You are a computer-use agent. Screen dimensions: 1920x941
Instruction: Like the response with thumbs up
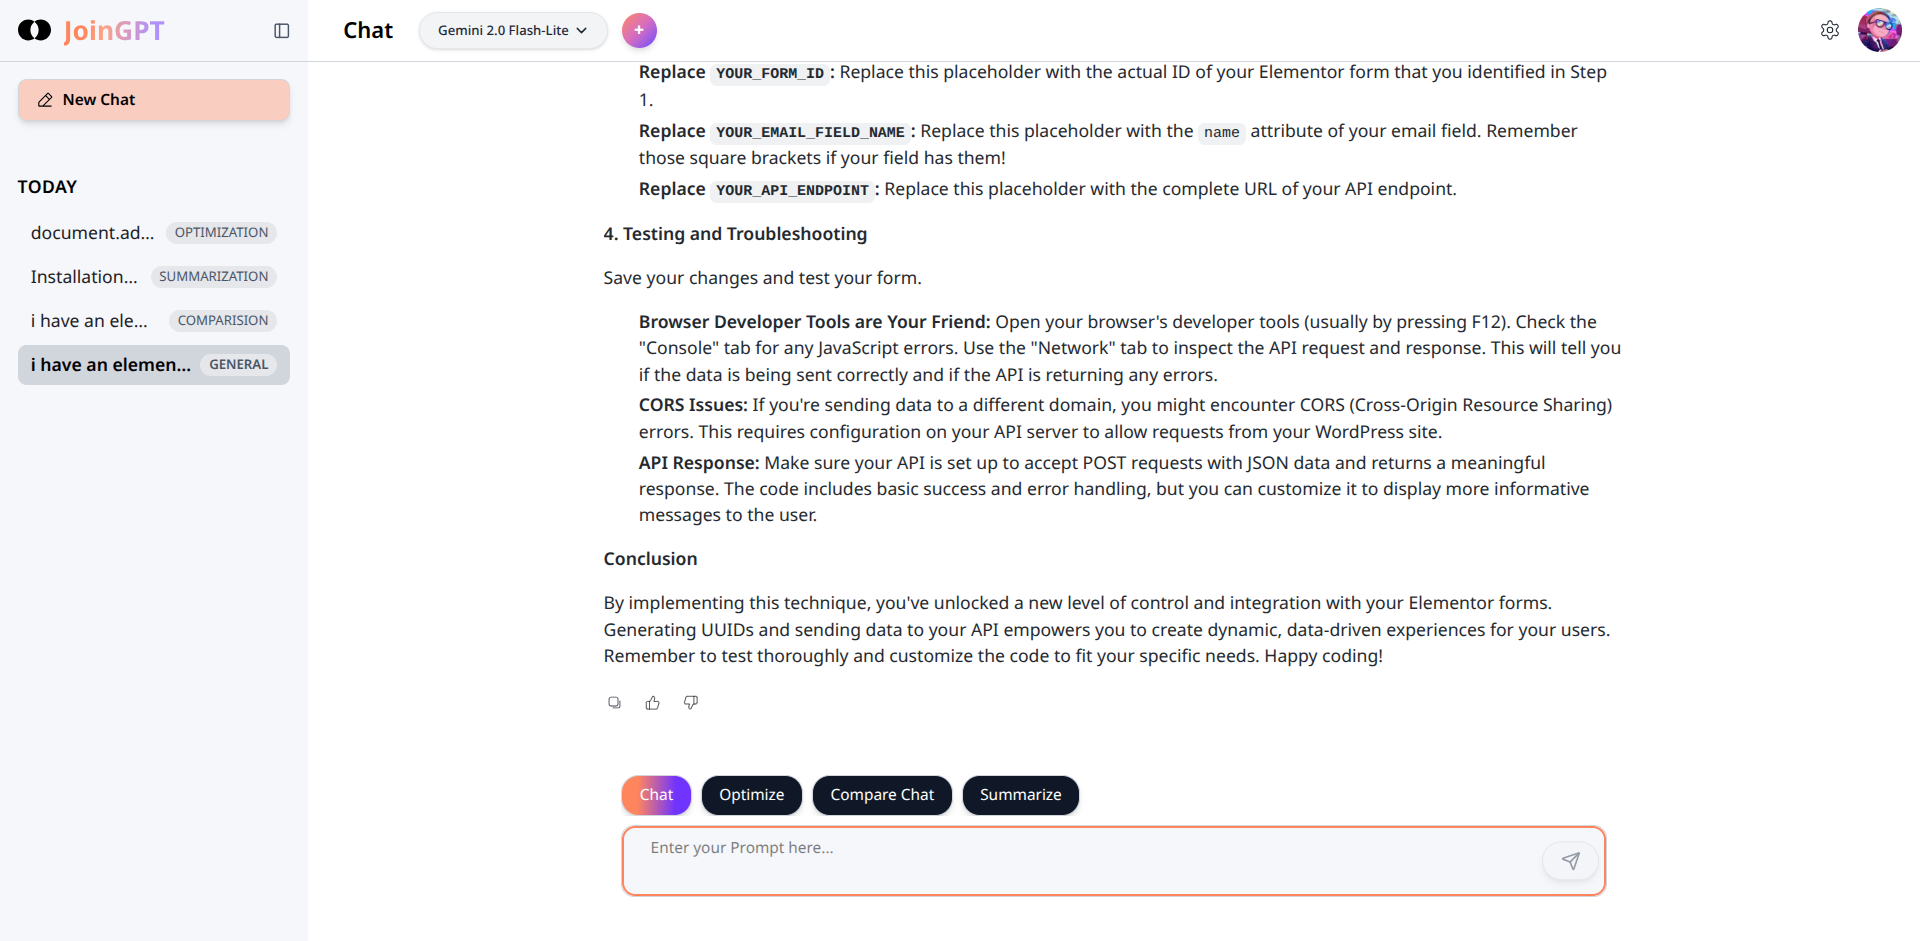point(653,703)
